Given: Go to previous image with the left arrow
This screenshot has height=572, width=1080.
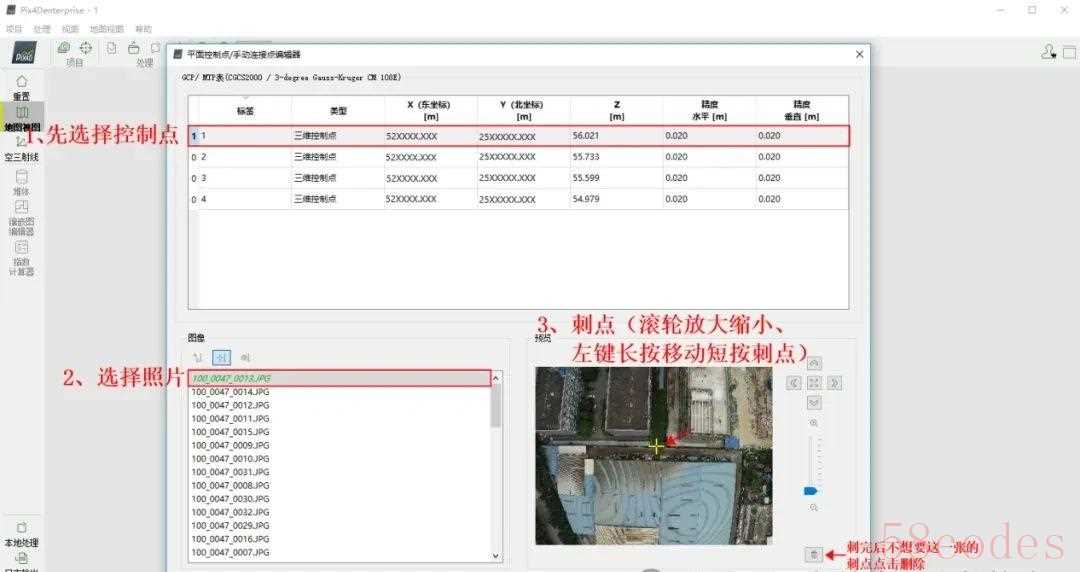Looking at the screenshot, I should [794, 382].
